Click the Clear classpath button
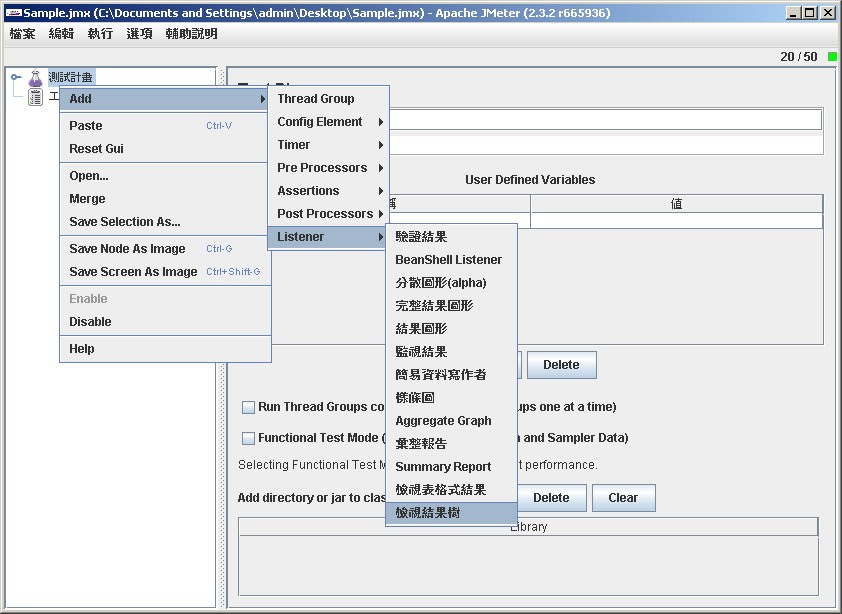Screen dimensions: 842x614 coord(623,498)
